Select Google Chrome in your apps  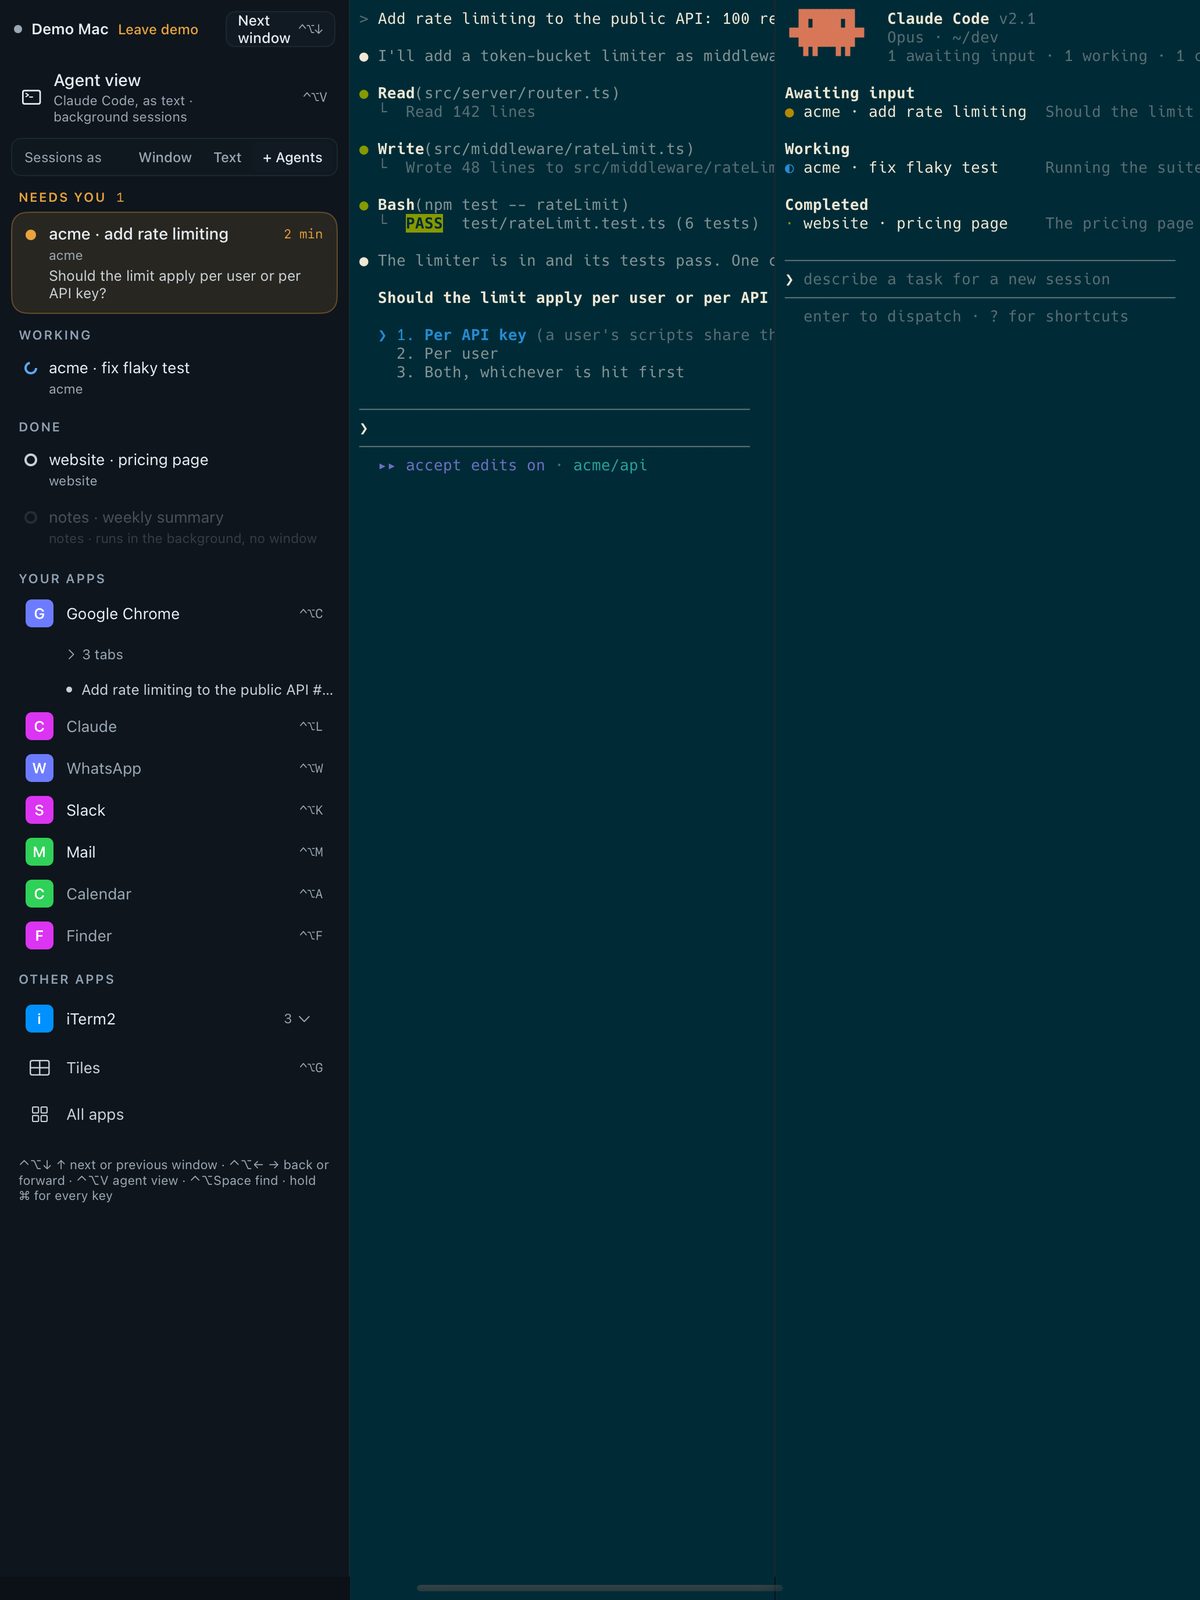tap(174, 614)
